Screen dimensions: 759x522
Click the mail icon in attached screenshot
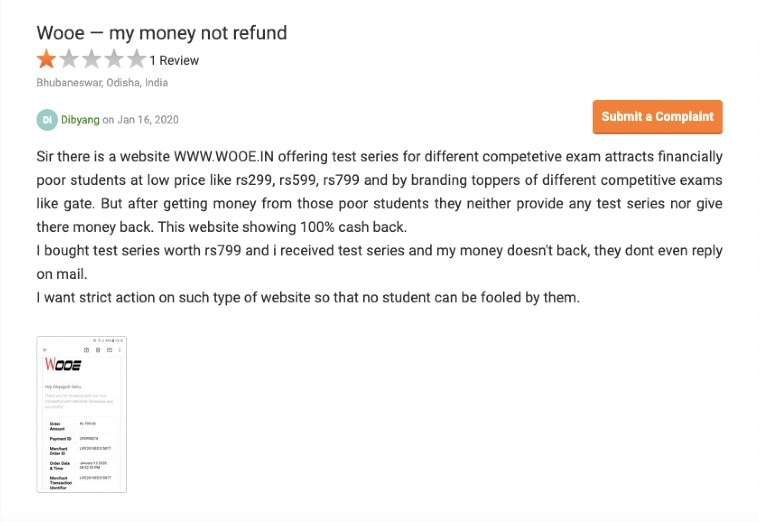tap(109, 350)
